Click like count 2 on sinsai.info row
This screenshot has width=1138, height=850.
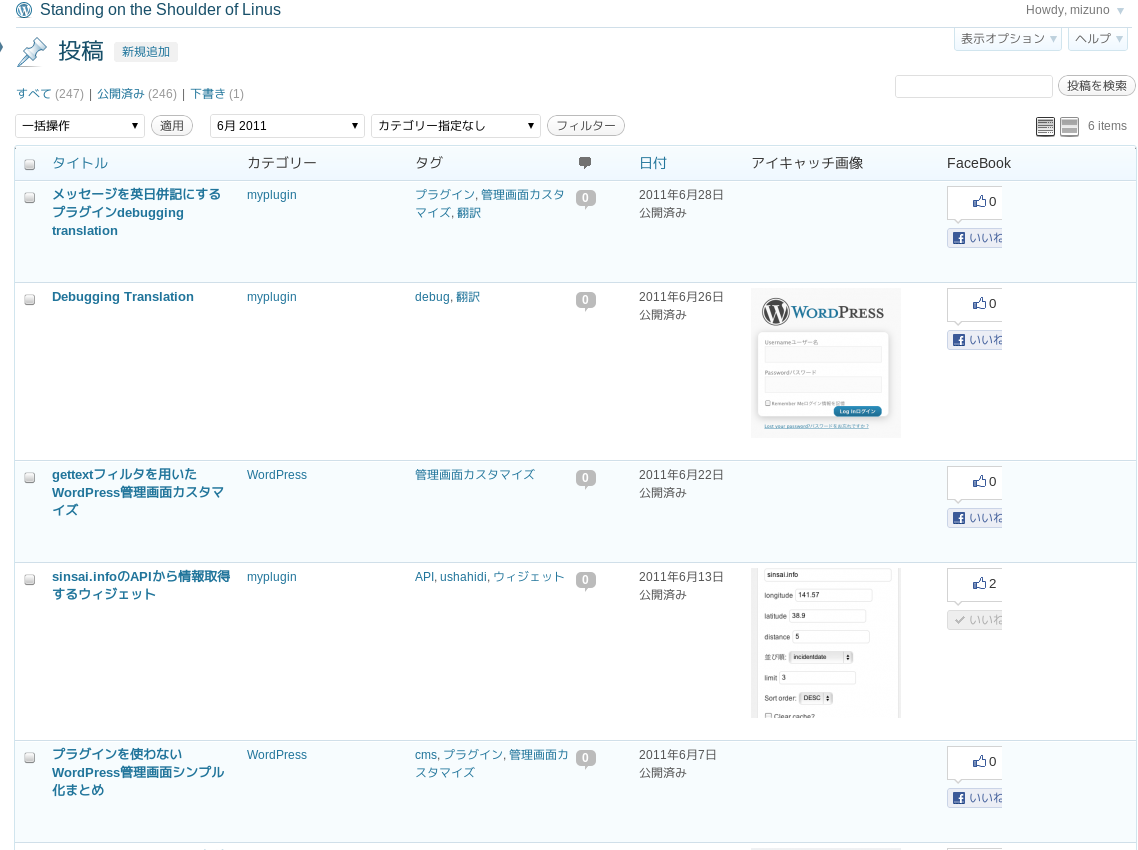(975, 584)
